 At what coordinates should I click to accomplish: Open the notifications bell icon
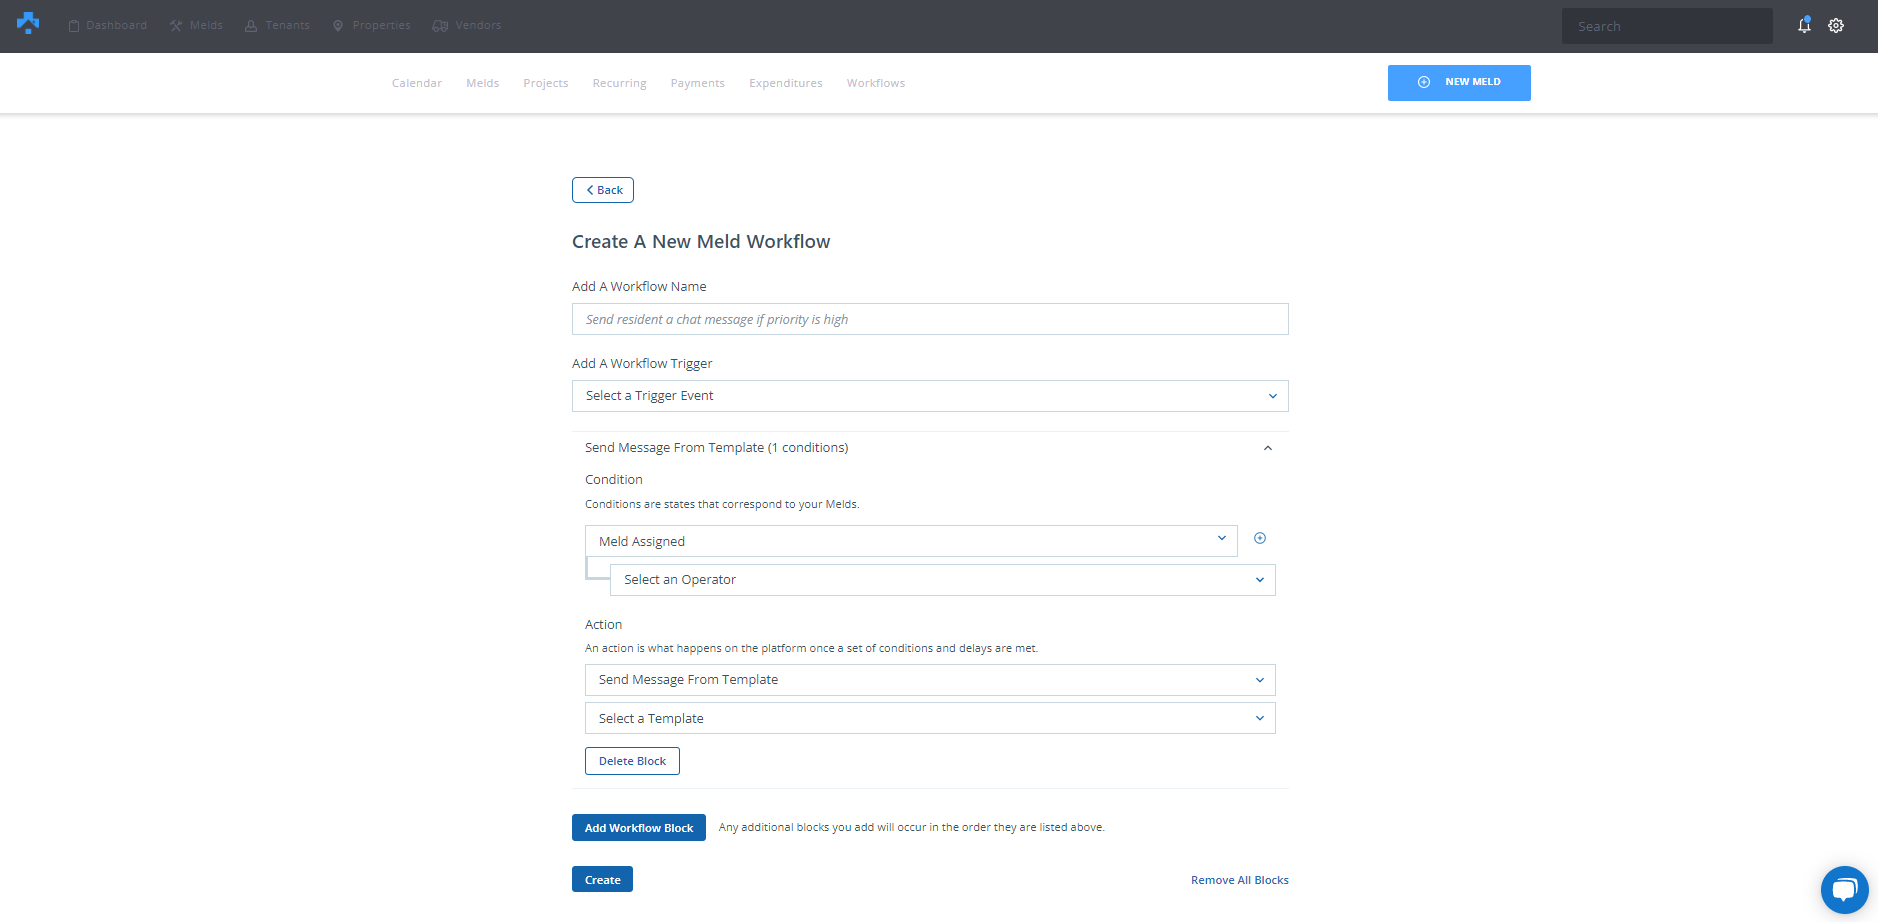click(1804, 26)
